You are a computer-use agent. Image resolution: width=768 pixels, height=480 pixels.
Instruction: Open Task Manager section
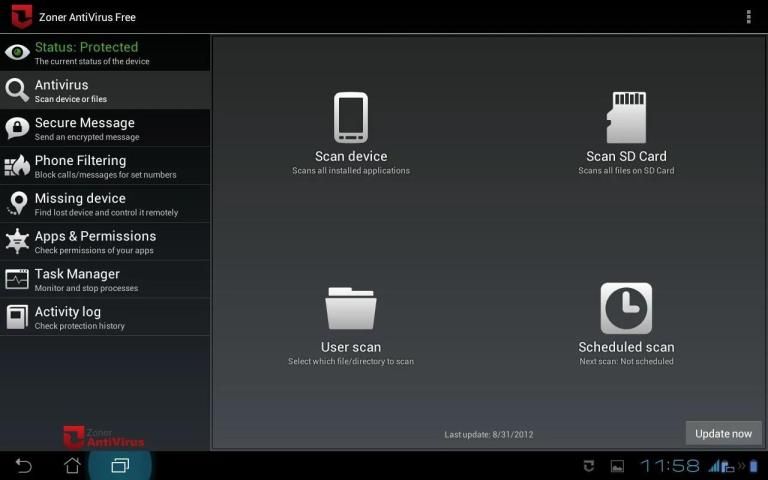click(x=105, y=280)
